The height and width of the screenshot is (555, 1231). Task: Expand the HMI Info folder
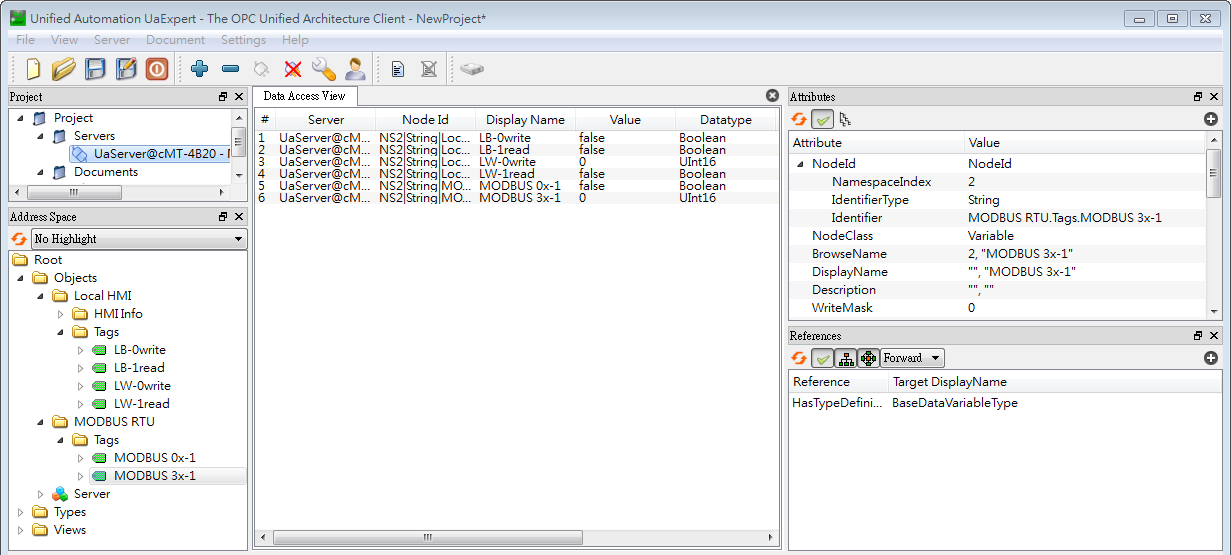pos(60,314)
